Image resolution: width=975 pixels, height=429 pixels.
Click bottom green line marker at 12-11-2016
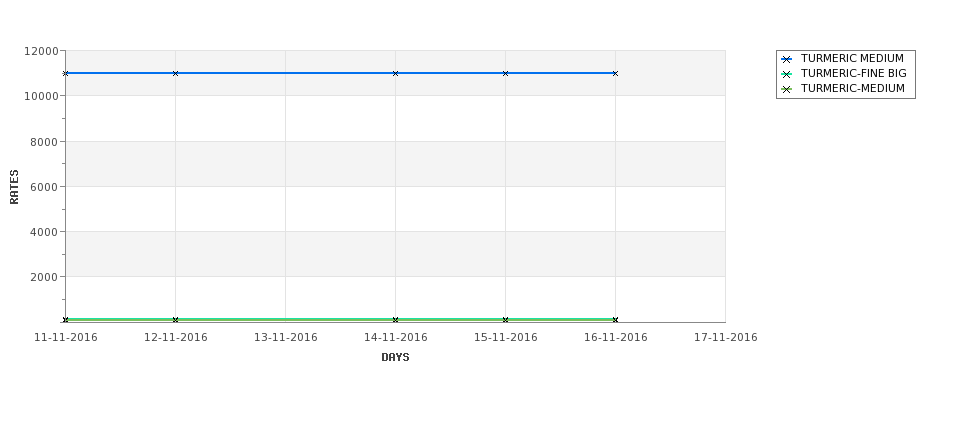tap(176, 320)
